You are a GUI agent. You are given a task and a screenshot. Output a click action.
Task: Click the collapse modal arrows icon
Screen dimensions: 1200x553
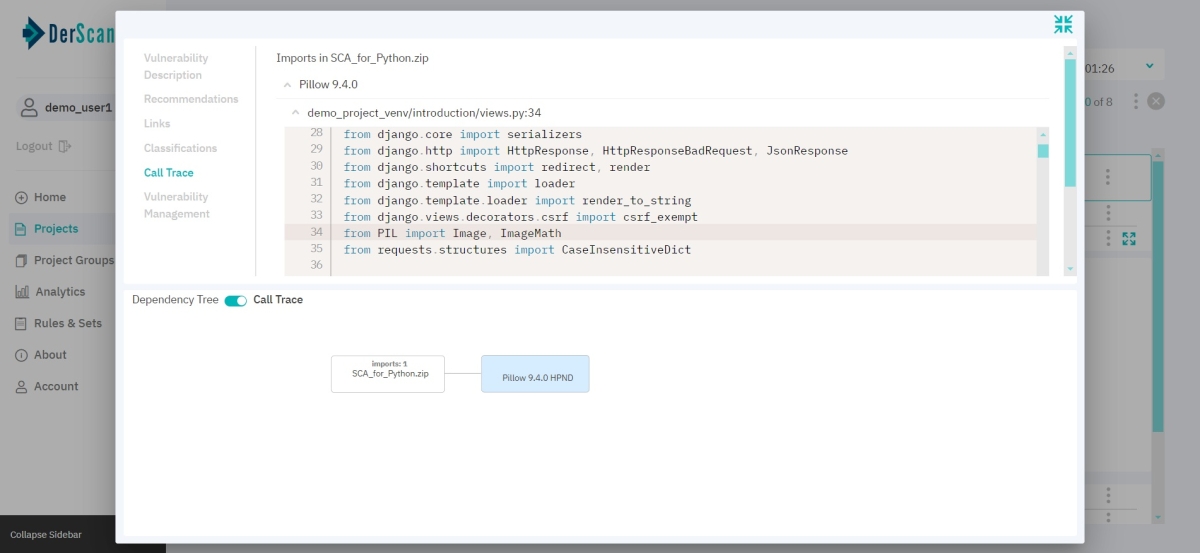point(1063,25)
